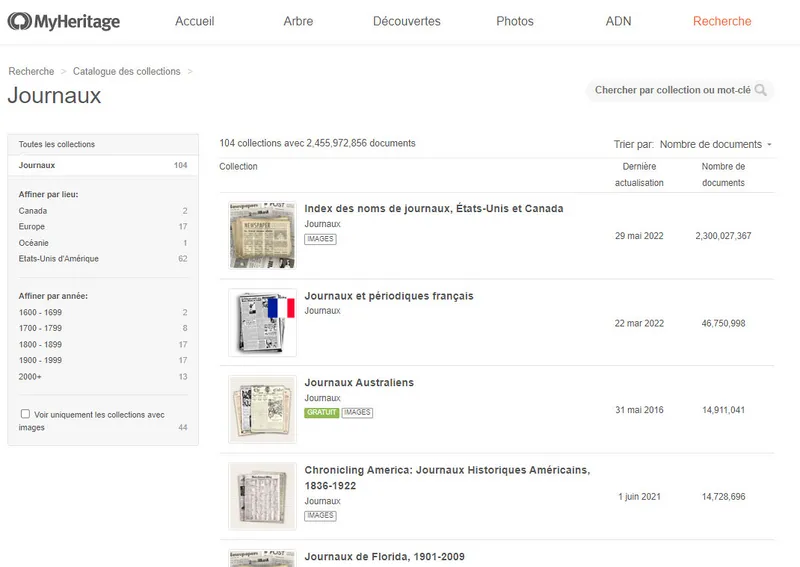Click the 104 collections summary text

317,143
